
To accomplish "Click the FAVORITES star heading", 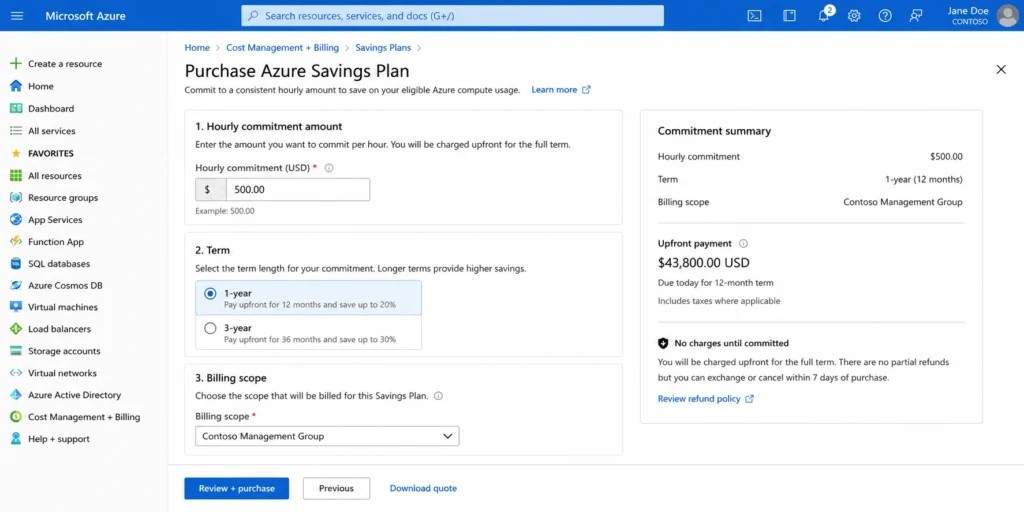I will coord(42,153).
